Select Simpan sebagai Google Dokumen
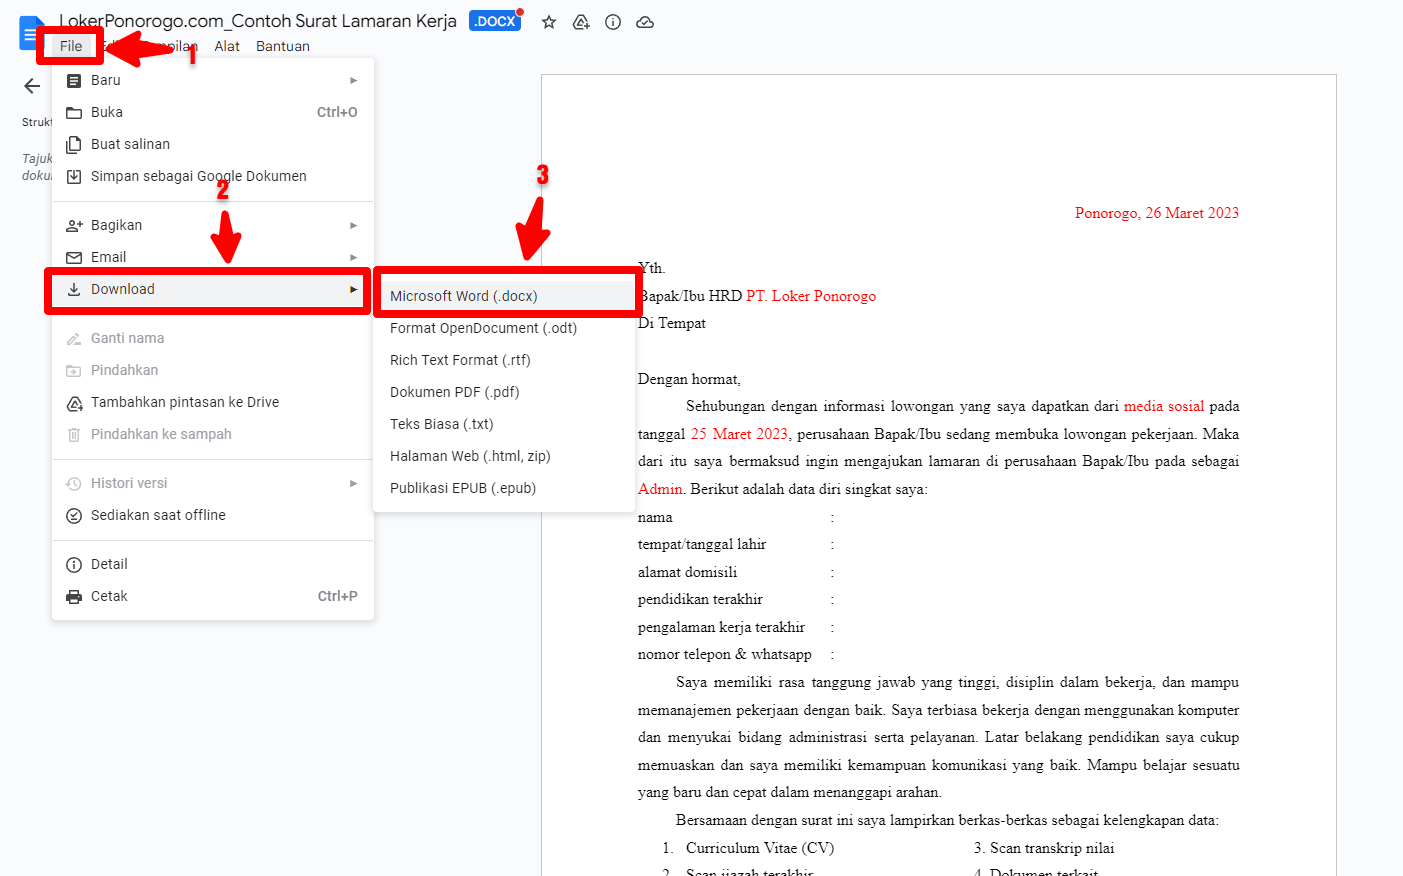Viewport: 1403px width, 876px height. tap(213, 176)
